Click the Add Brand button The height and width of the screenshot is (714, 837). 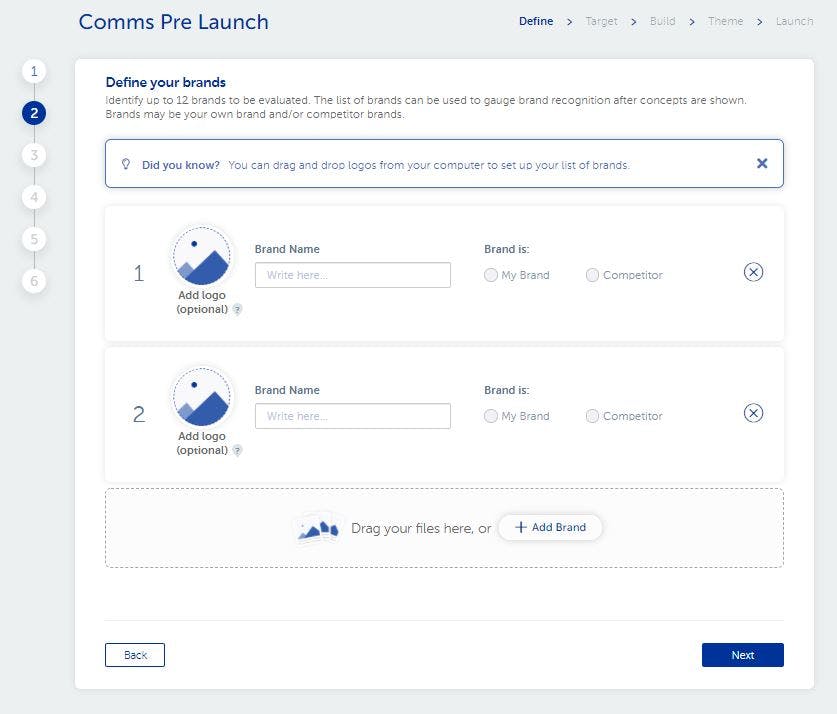point(550,527)
